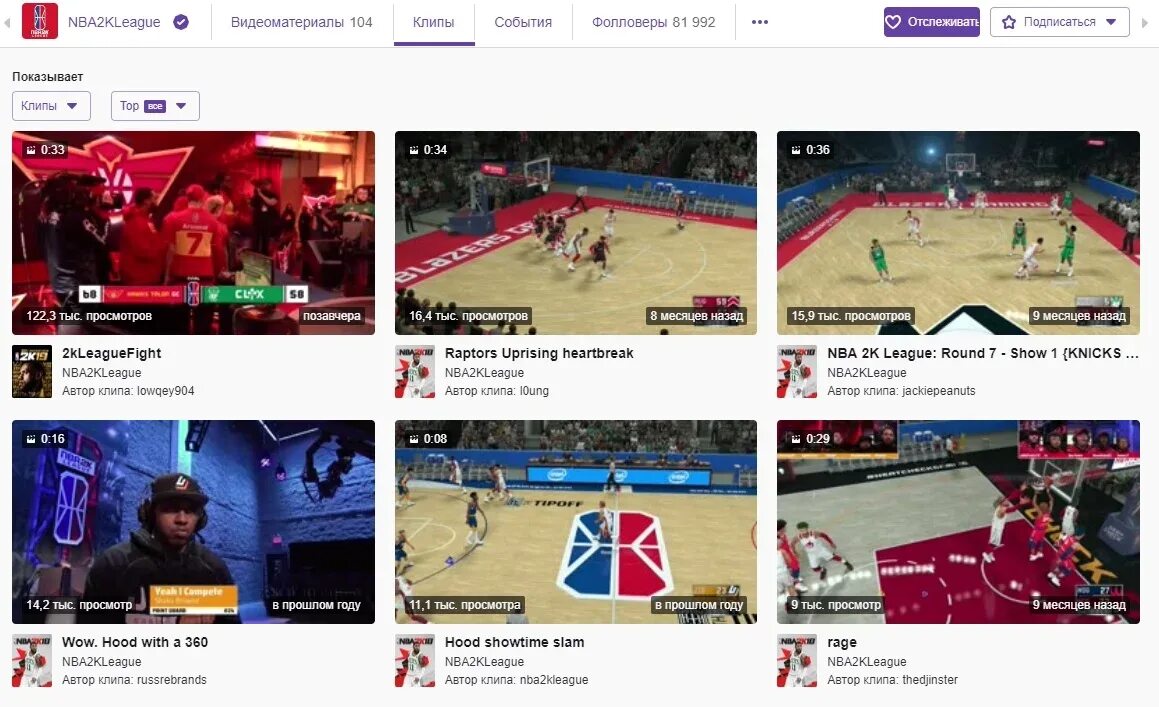The width and height of the screenshot is (1159, 707).
Task: Open the Видеоматериалы 104 tab
Action: pos(302,22)
